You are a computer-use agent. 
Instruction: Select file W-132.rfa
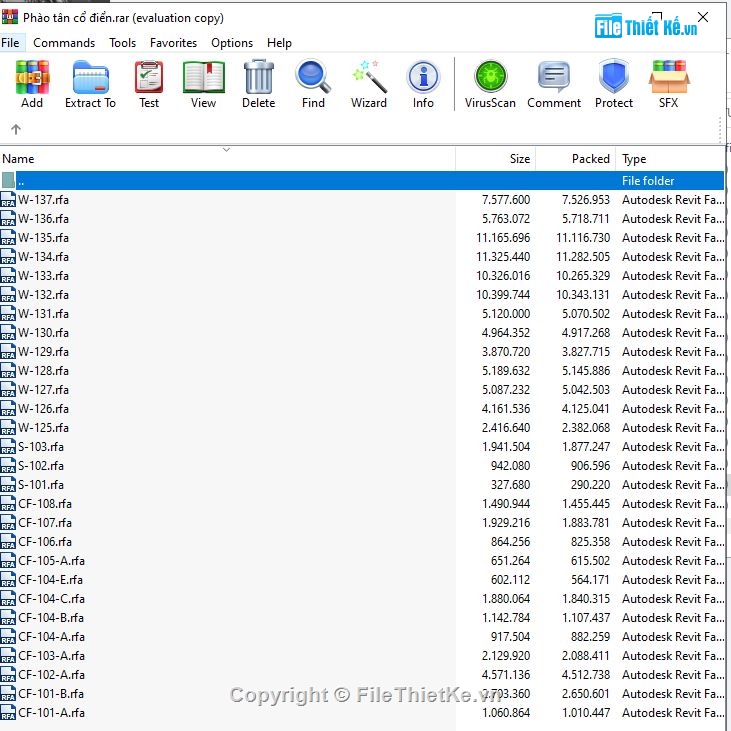pyautogui.click(x=362, y=295)
